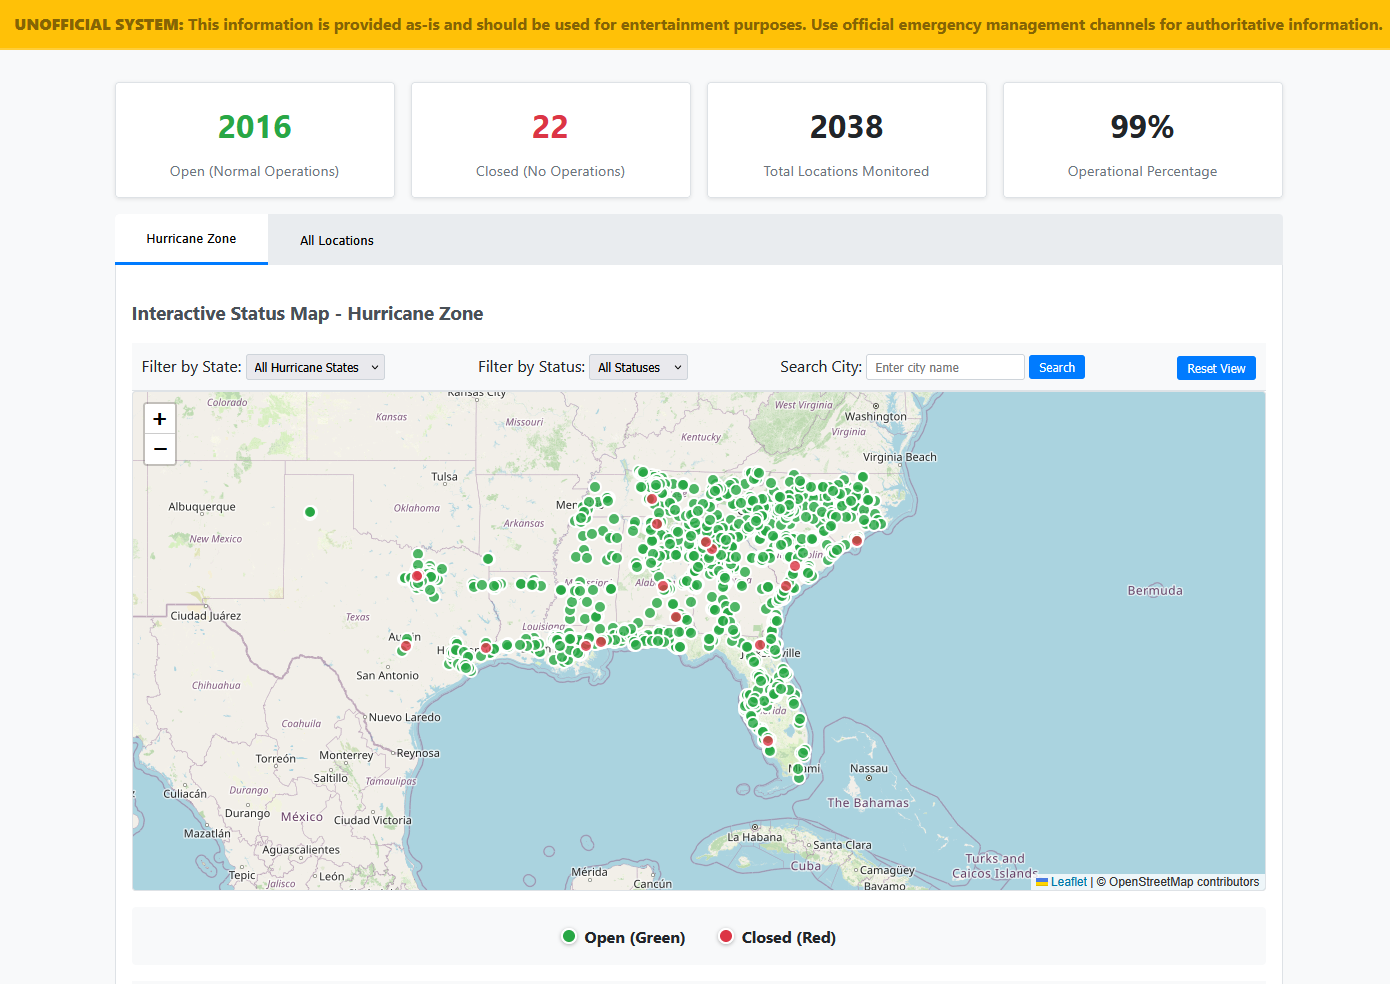Image resolution: width=1390 pixels, height=984 pixels.
Task: Focus the Search City input field
Action: tap(945, 368)
